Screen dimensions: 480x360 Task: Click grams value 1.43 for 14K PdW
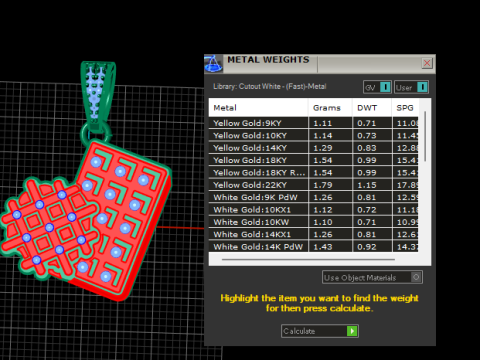click(323, 247)
